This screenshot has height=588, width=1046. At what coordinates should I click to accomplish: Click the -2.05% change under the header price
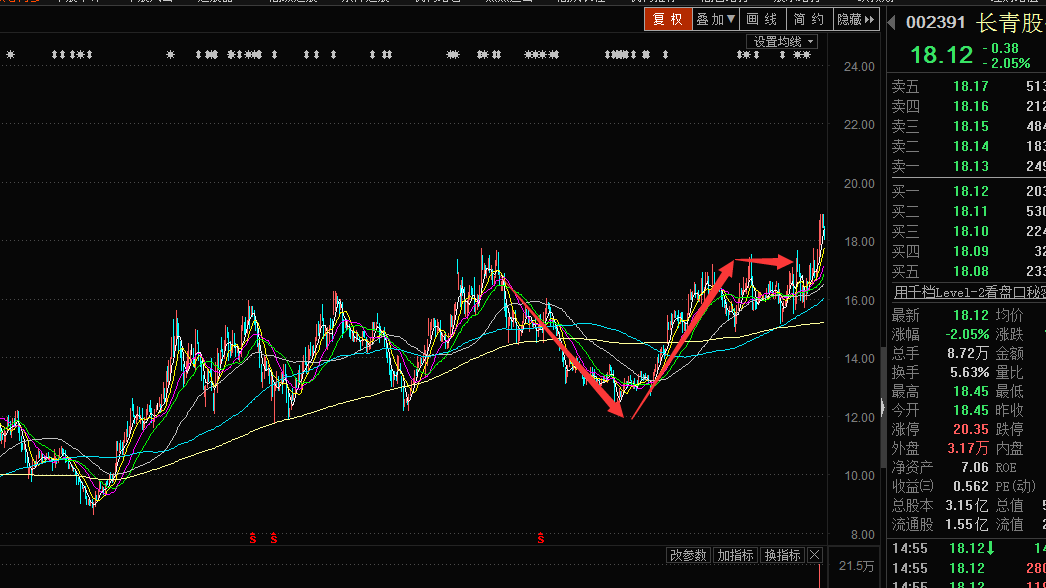(1006, 63)
